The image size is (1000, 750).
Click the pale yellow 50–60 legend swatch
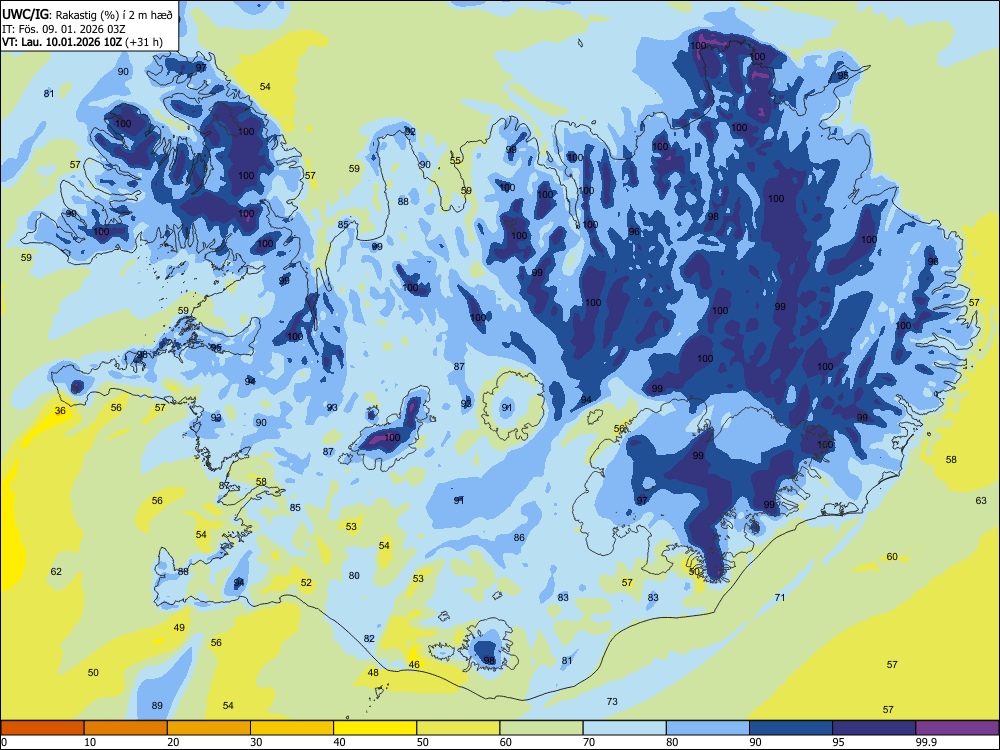click(459, 728)
